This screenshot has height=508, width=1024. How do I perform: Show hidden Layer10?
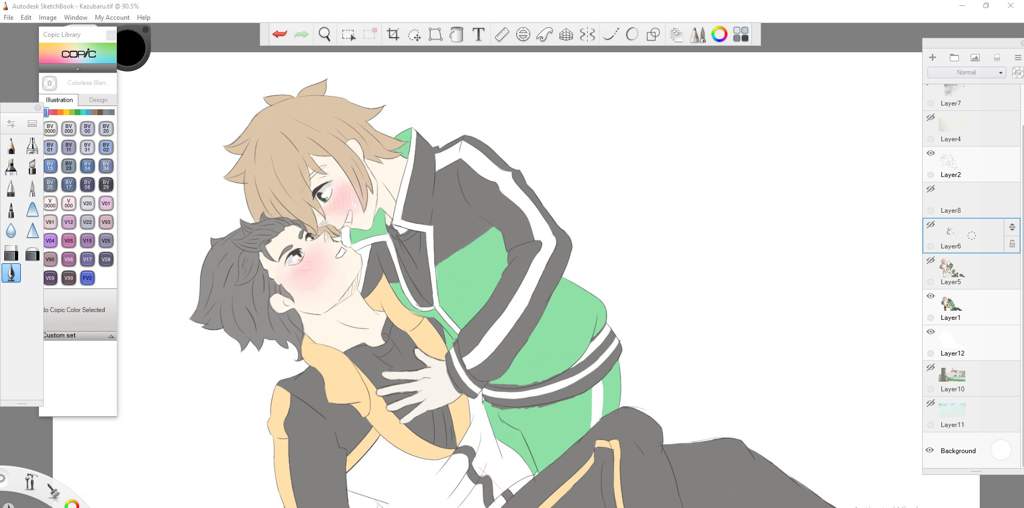tap(931, 368)
